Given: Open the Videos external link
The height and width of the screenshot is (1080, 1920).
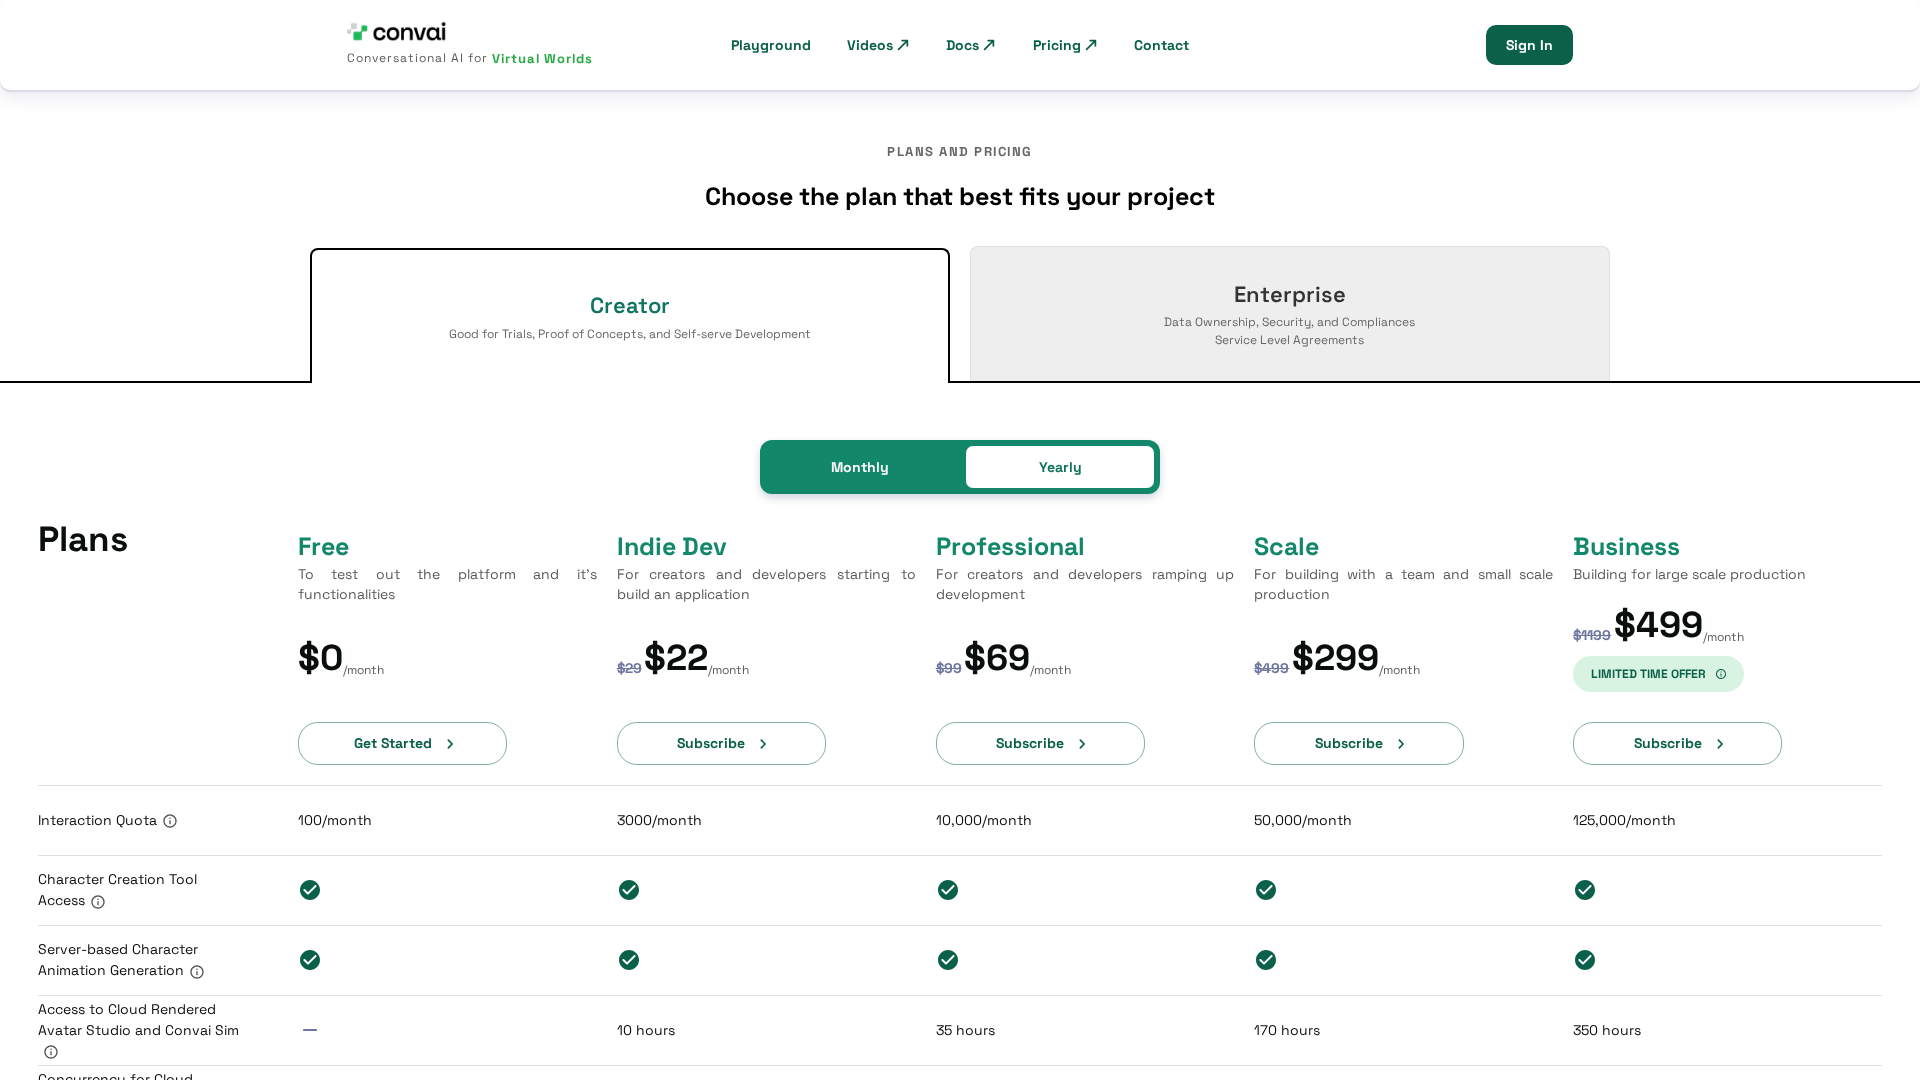Looking at the screenshot, I should (x=878, y=45).
